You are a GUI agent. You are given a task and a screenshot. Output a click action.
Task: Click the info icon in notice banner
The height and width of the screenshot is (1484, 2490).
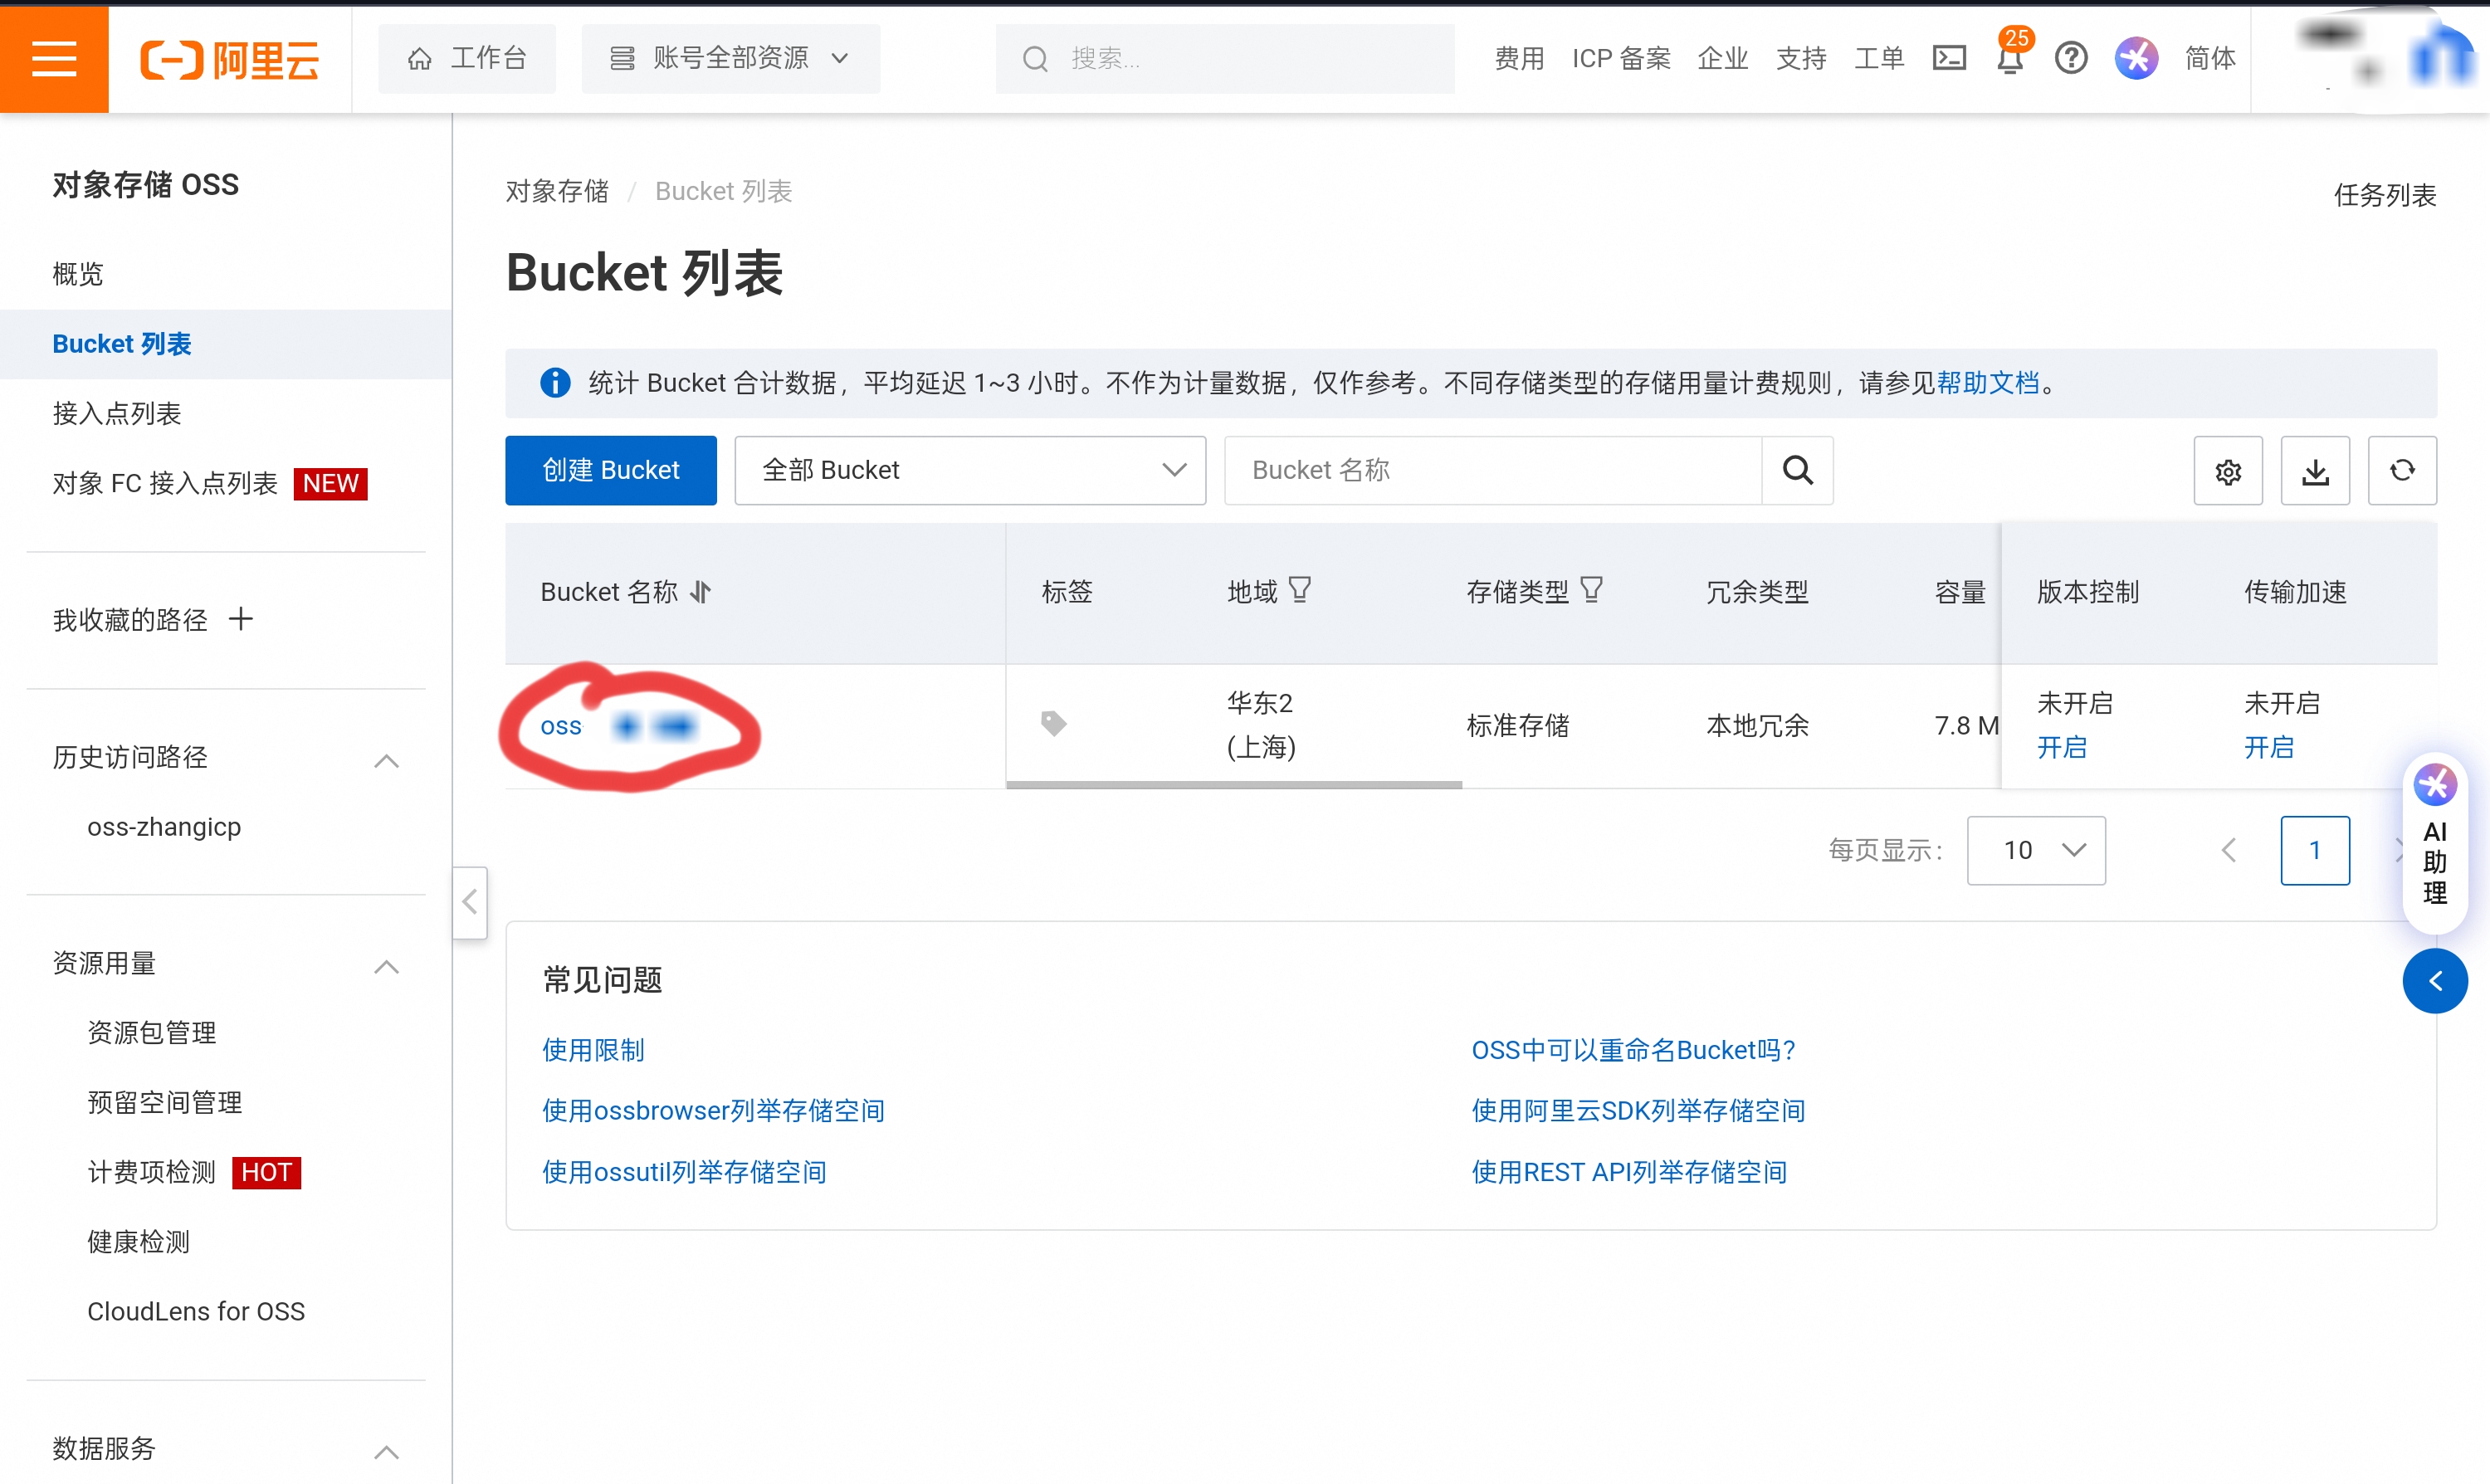coord(555,383)
